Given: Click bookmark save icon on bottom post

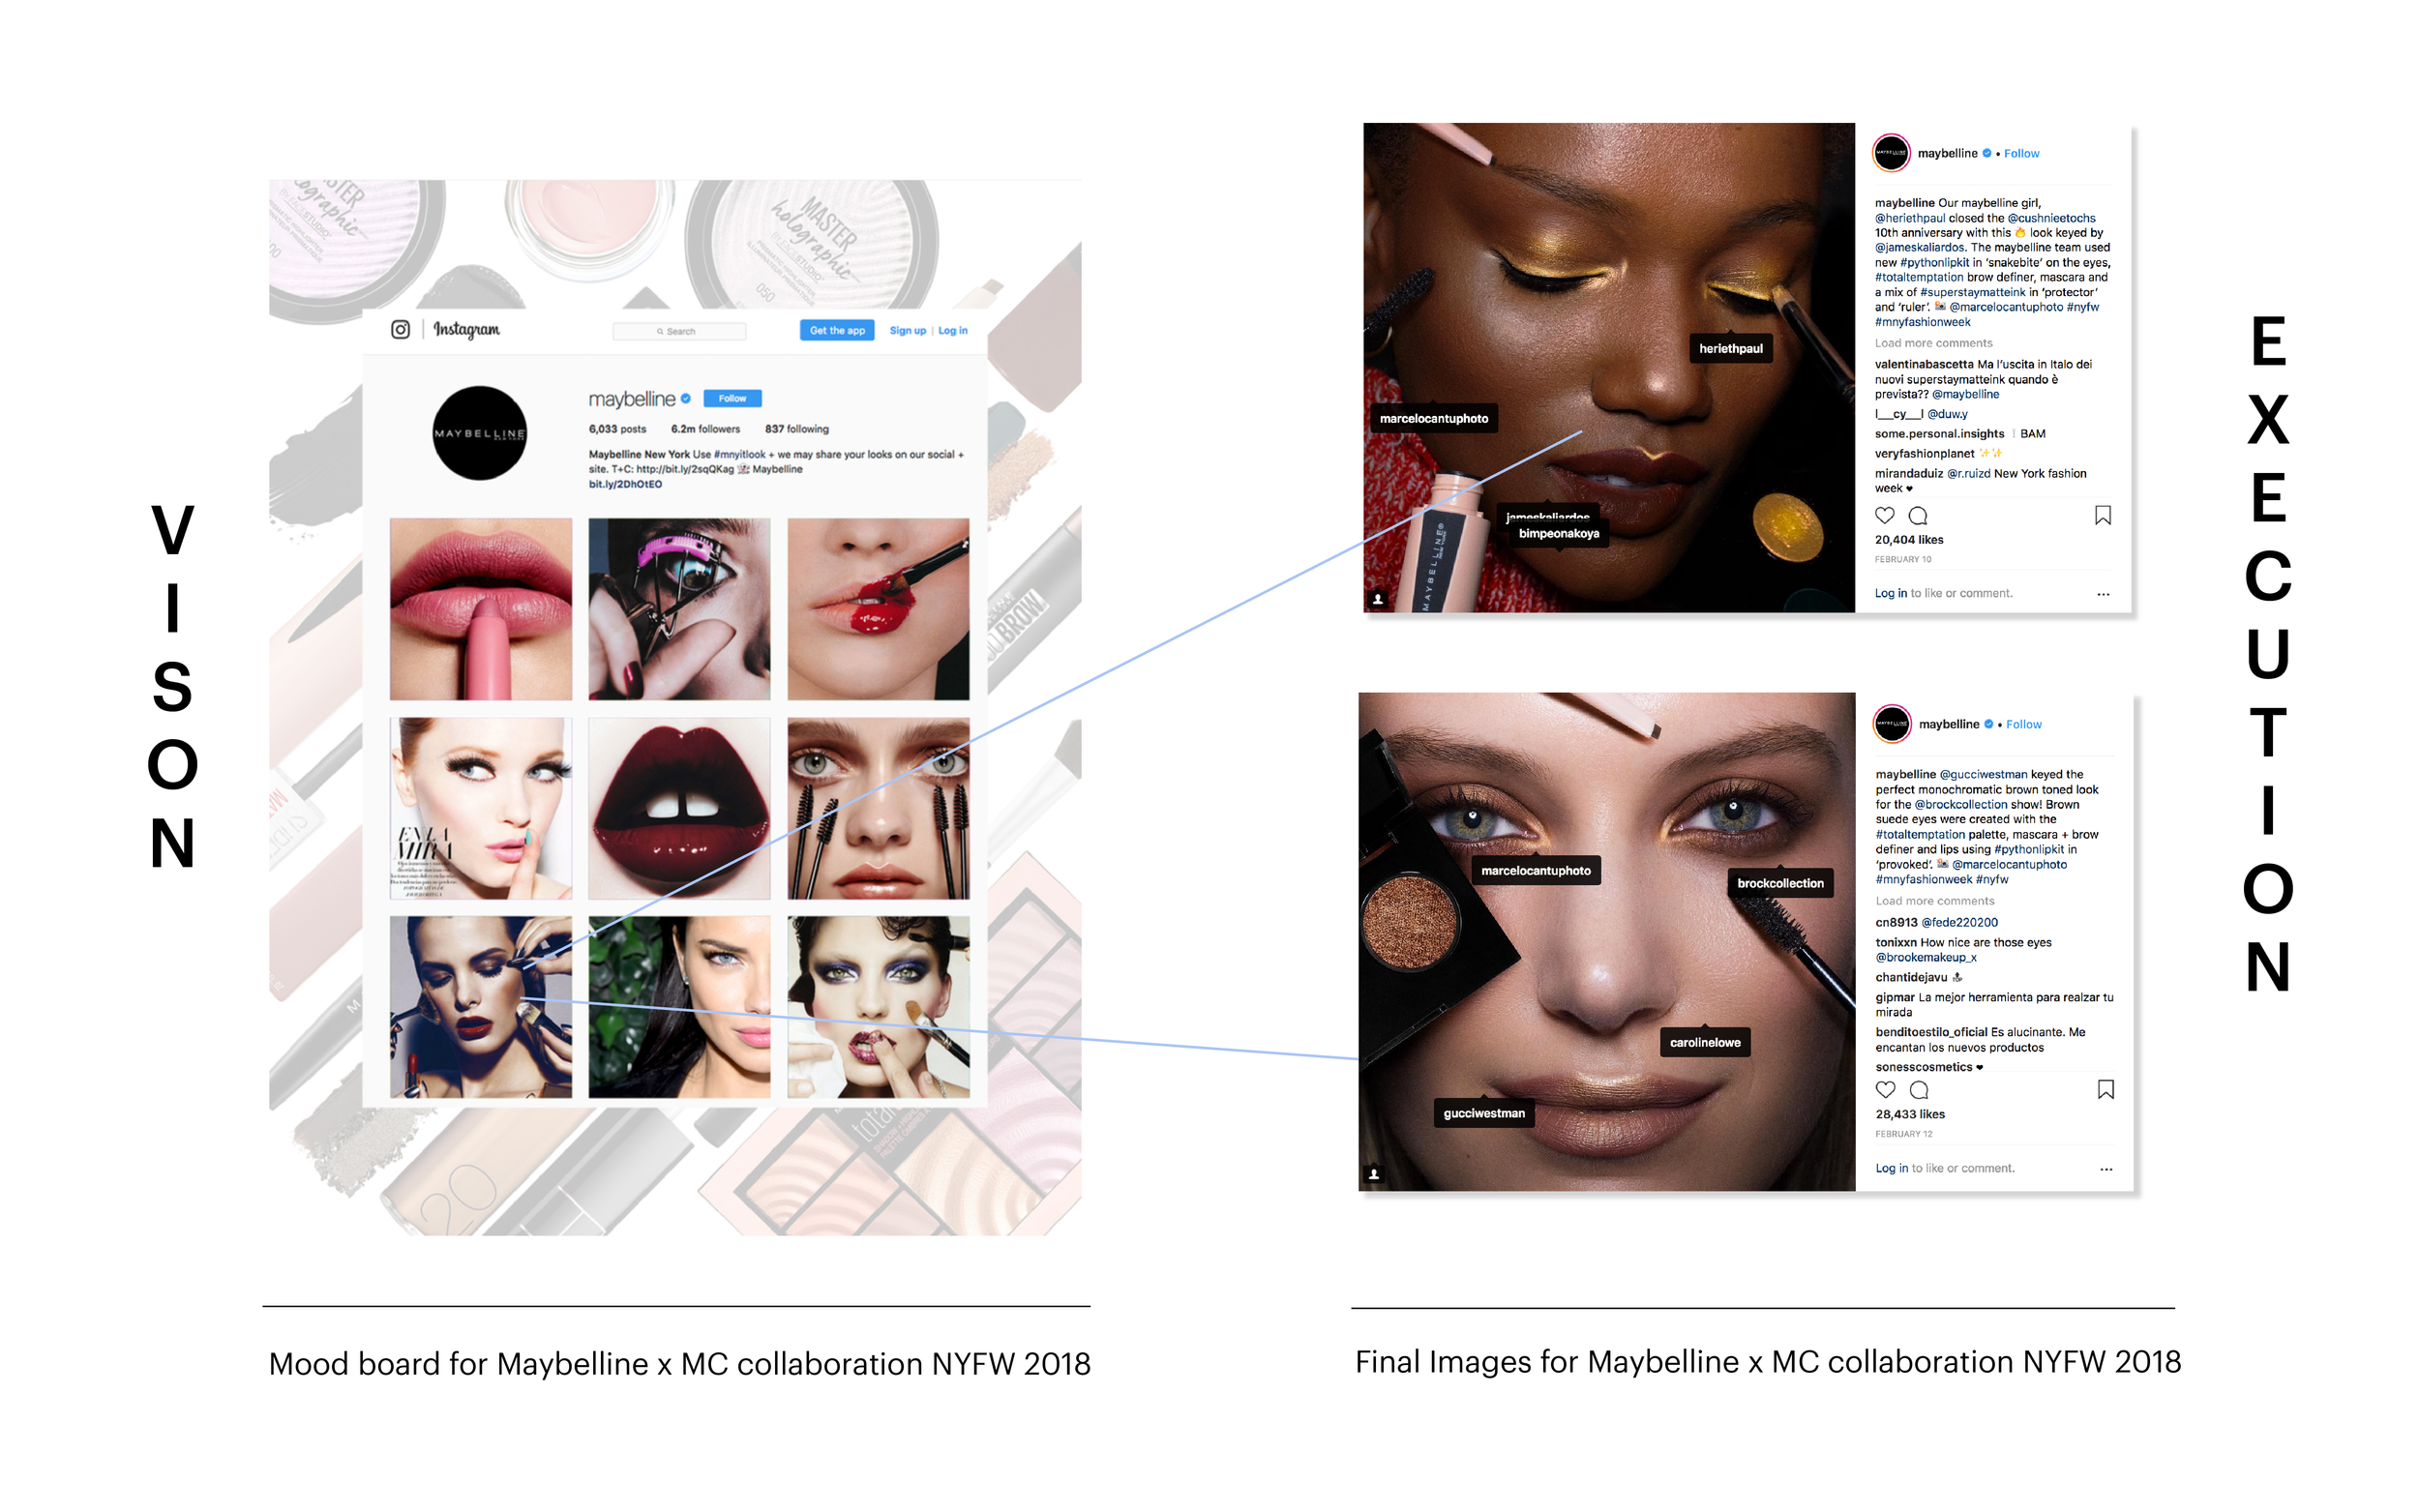Looking at the screenshot, I should [2105, 1089].
